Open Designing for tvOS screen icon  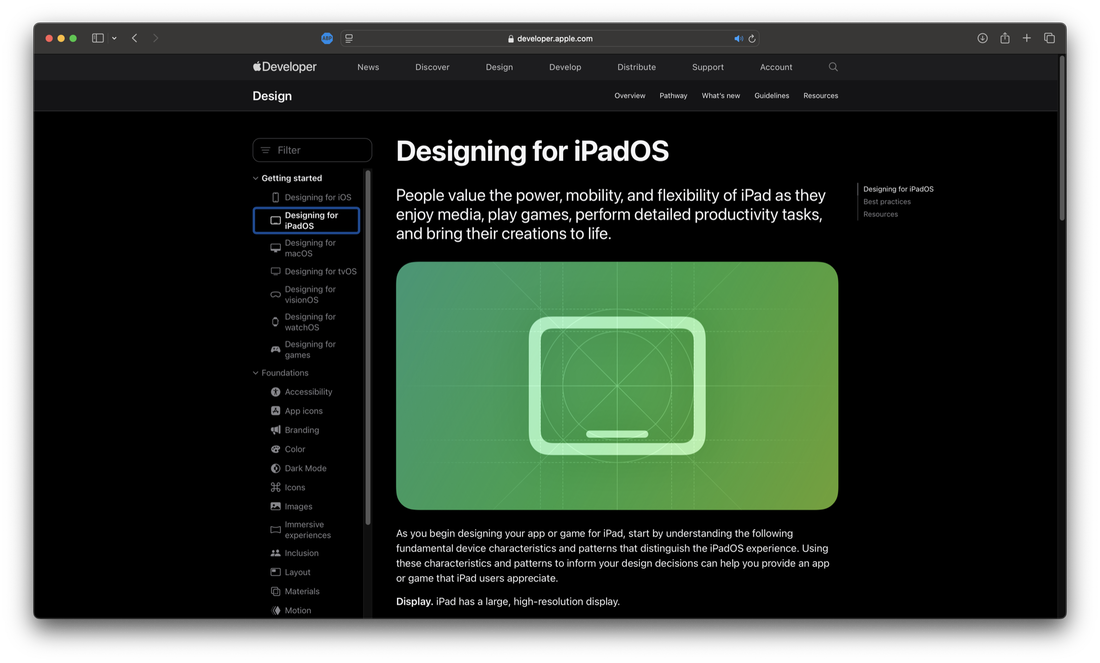pos(275,272)
